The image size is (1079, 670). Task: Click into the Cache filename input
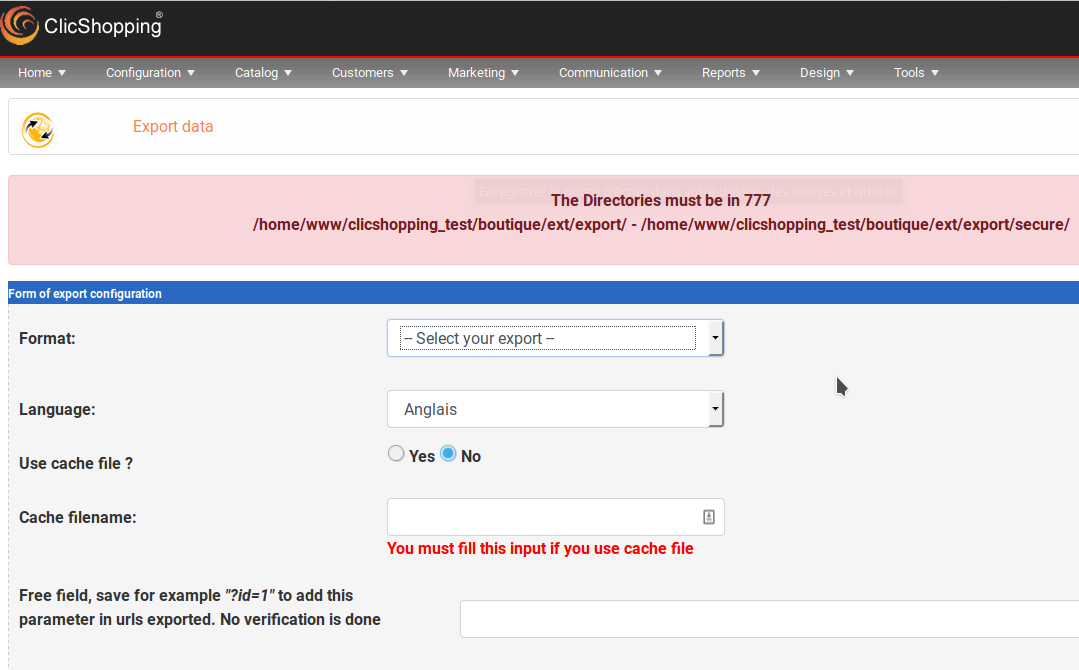(x=555, y=517)
